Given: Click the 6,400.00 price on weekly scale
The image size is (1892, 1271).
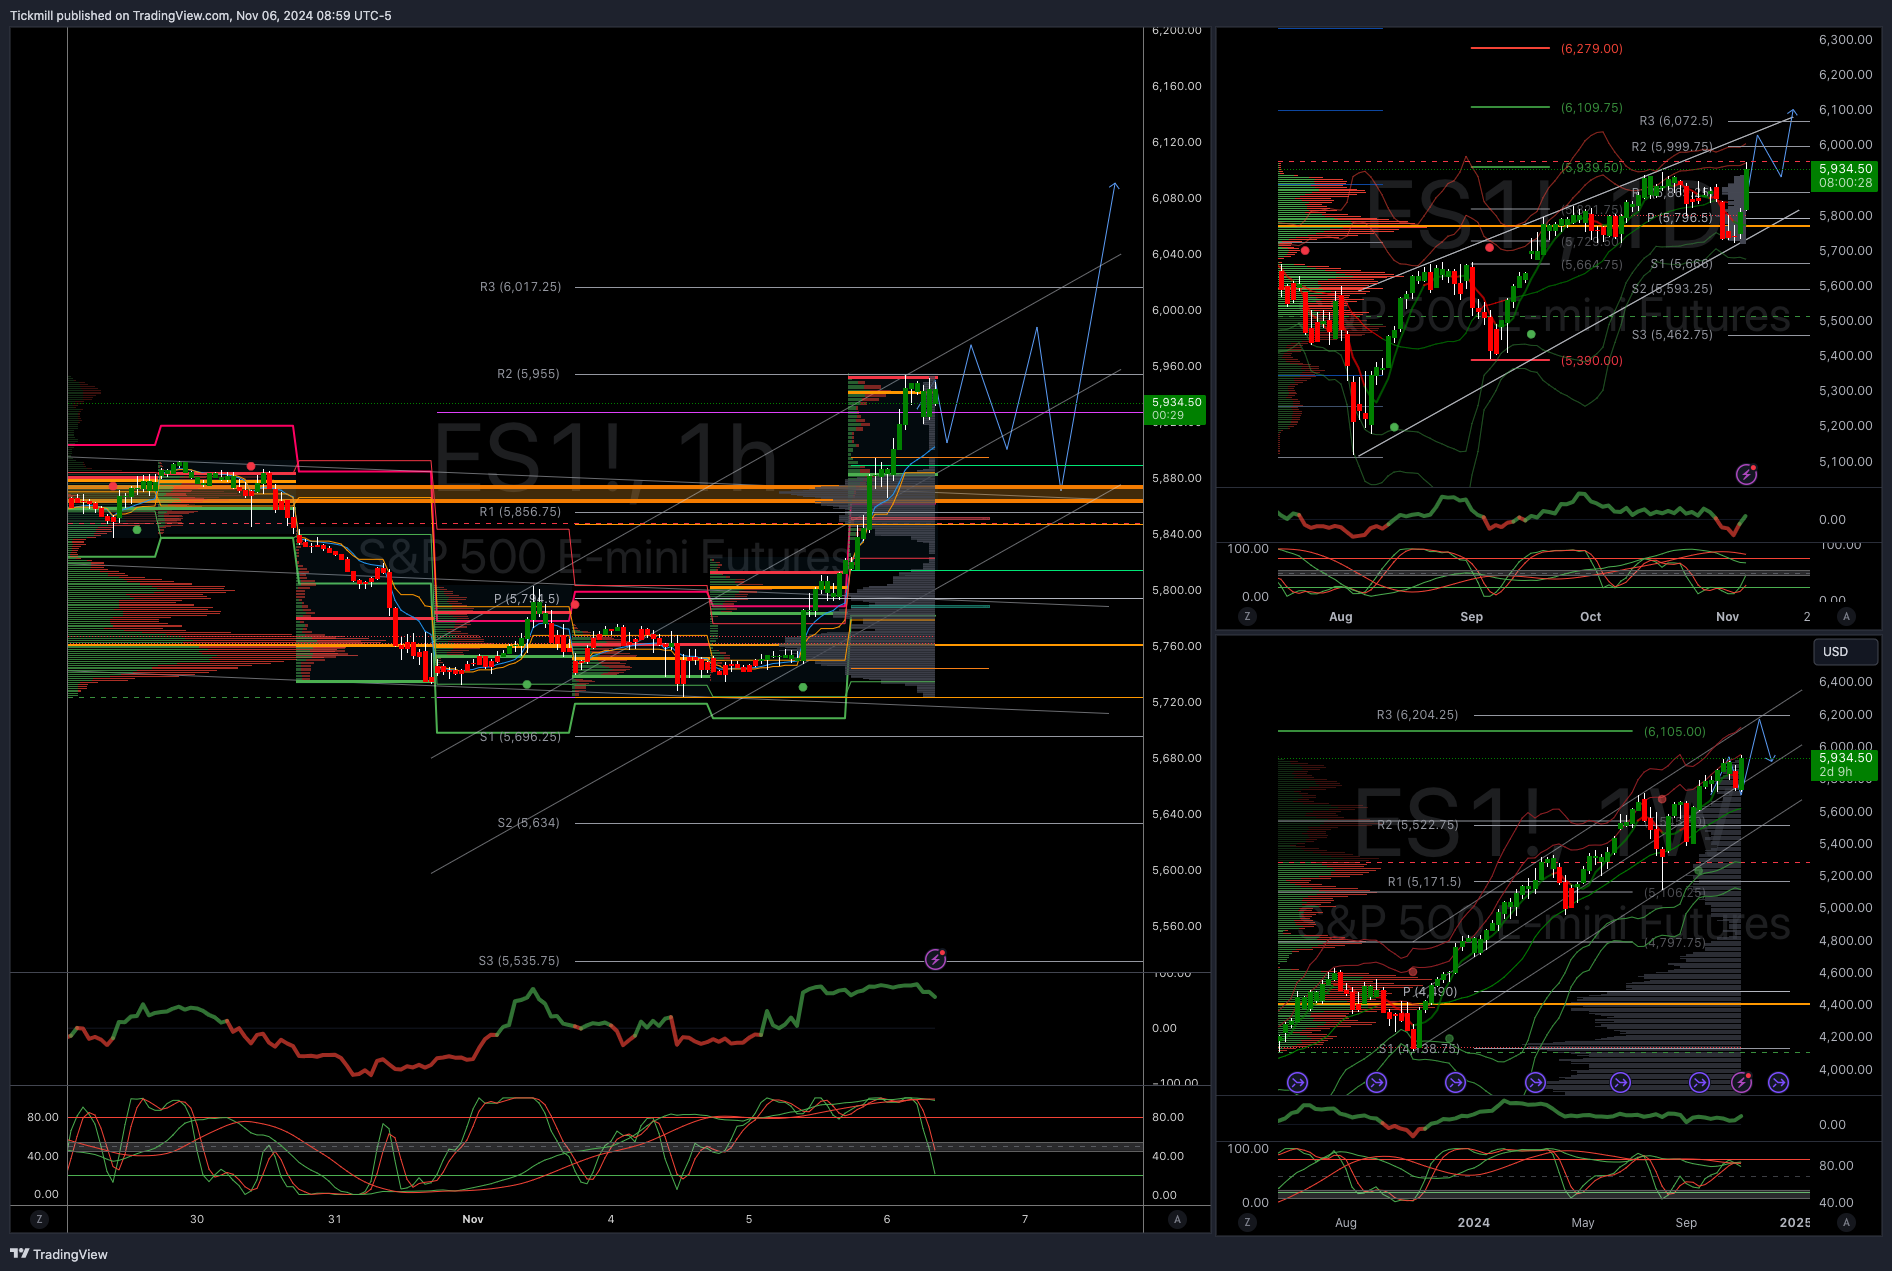Looking at the screenshot, I should (x=1846, y=681).
